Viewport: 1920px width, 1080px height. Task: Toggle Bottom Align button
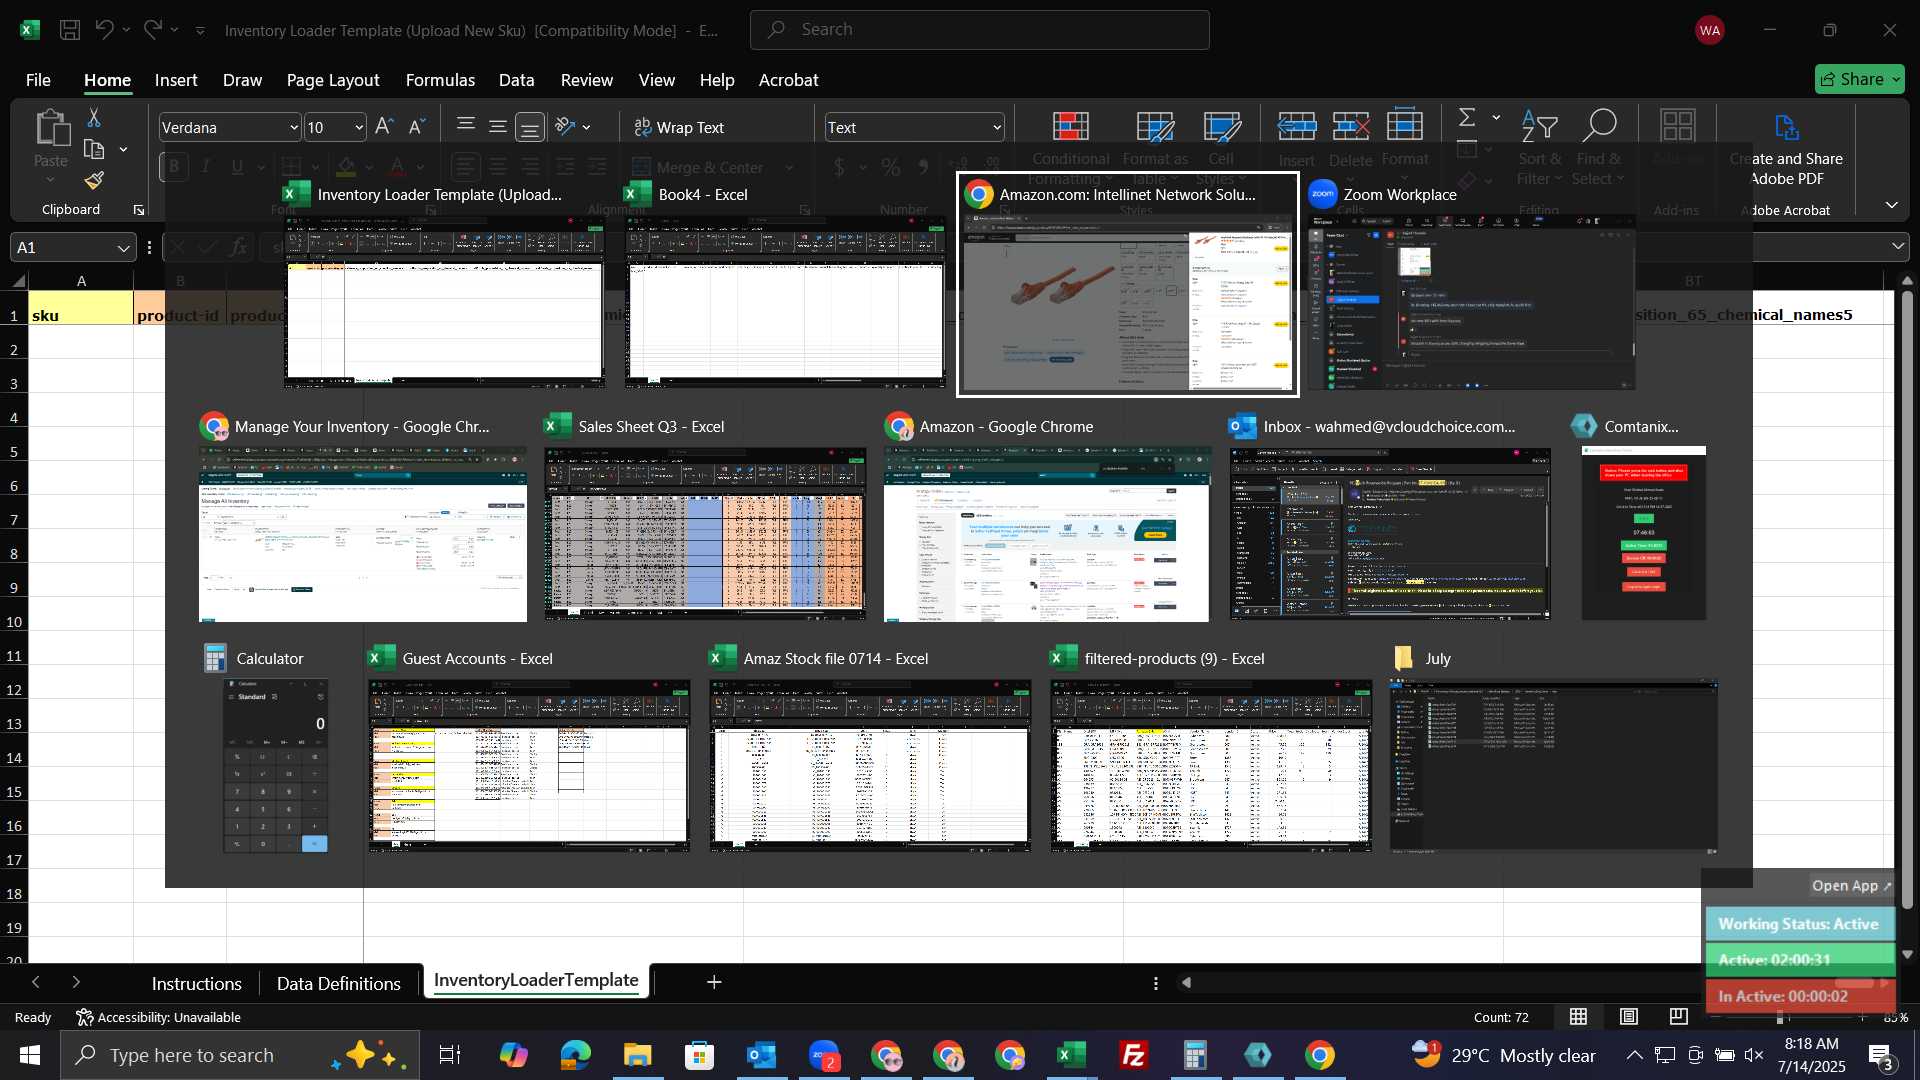pyautogui.click(x=530, y=127)
